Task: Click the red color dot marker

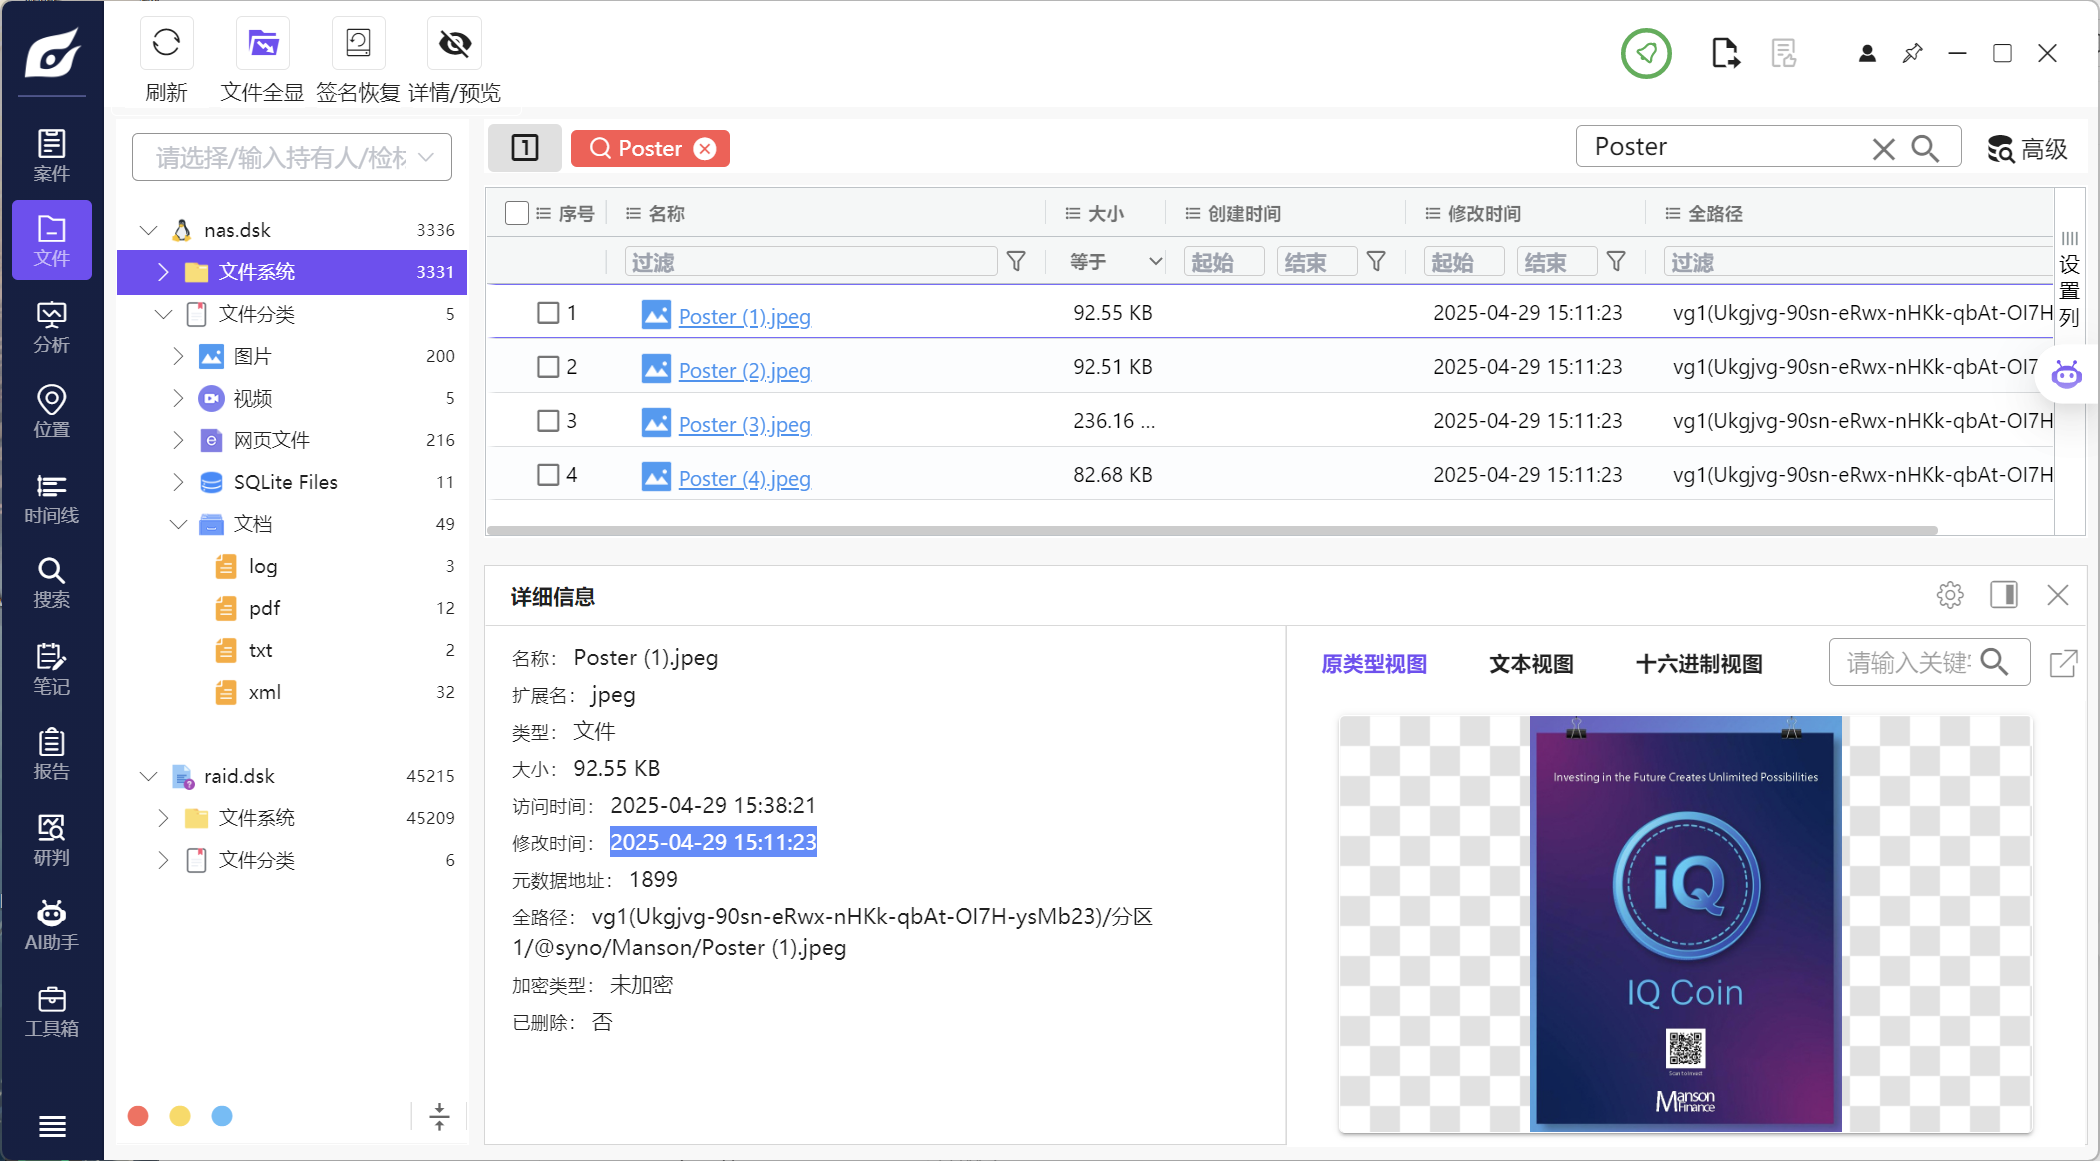Action: 138,1116
